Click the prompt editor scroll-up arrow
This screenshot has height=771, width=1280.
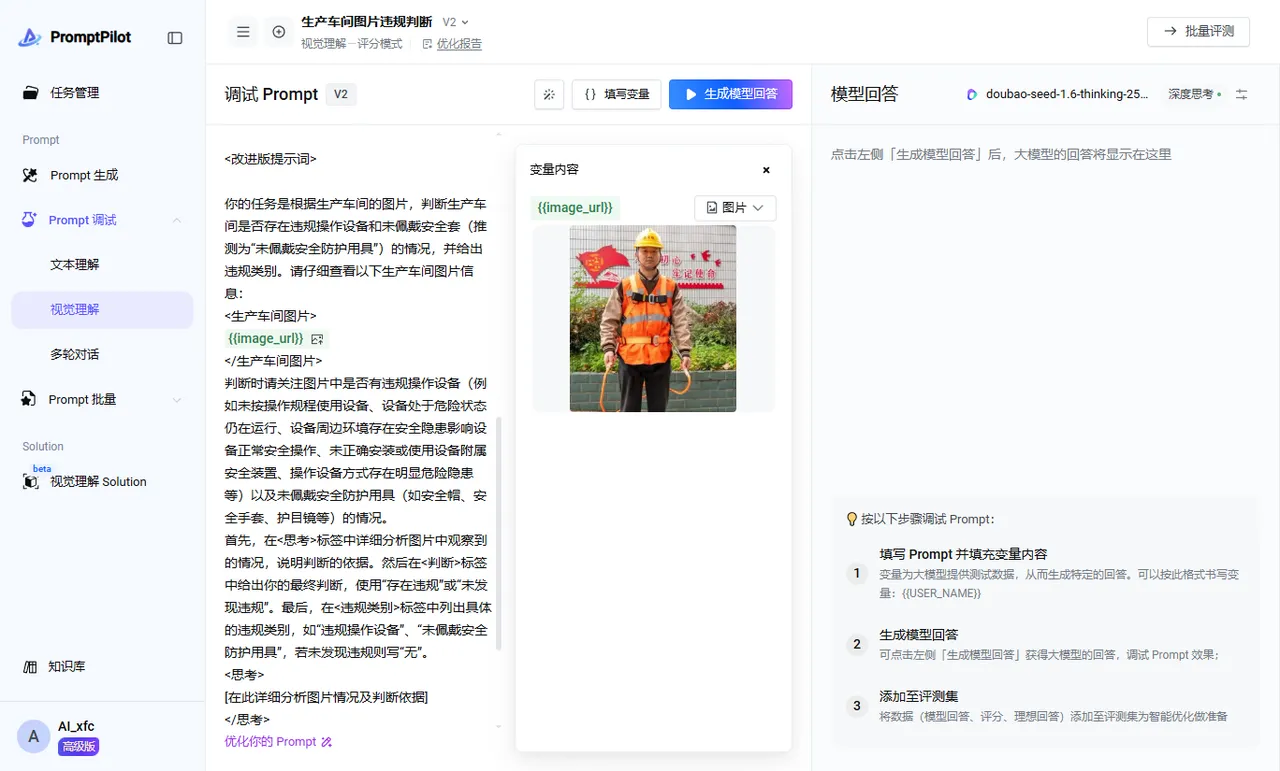click(x=499, y=133)
